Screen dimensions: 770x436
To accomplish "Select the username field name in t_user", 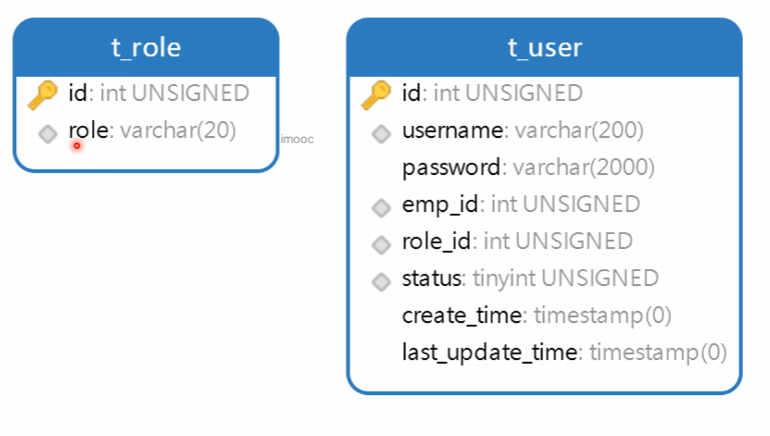I will tap(452, 131).
